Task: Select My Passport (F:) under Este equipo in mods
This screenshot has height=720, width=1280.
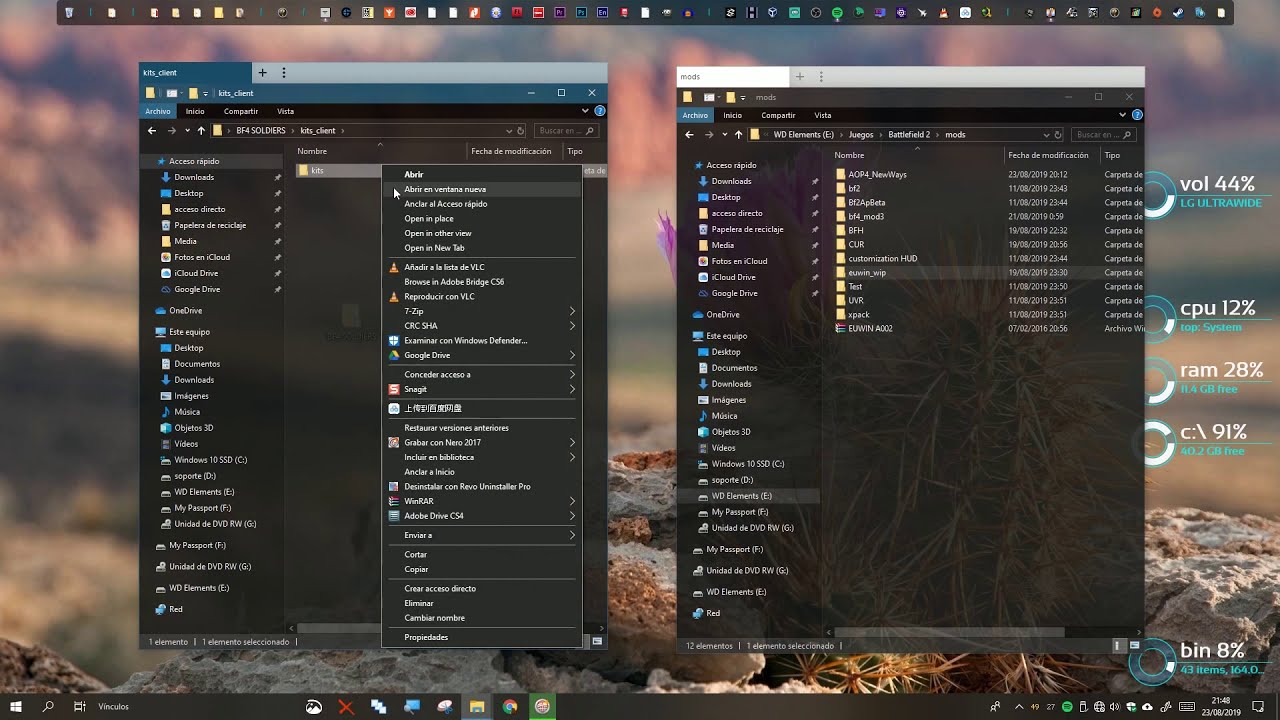Action: coord(740,512)
